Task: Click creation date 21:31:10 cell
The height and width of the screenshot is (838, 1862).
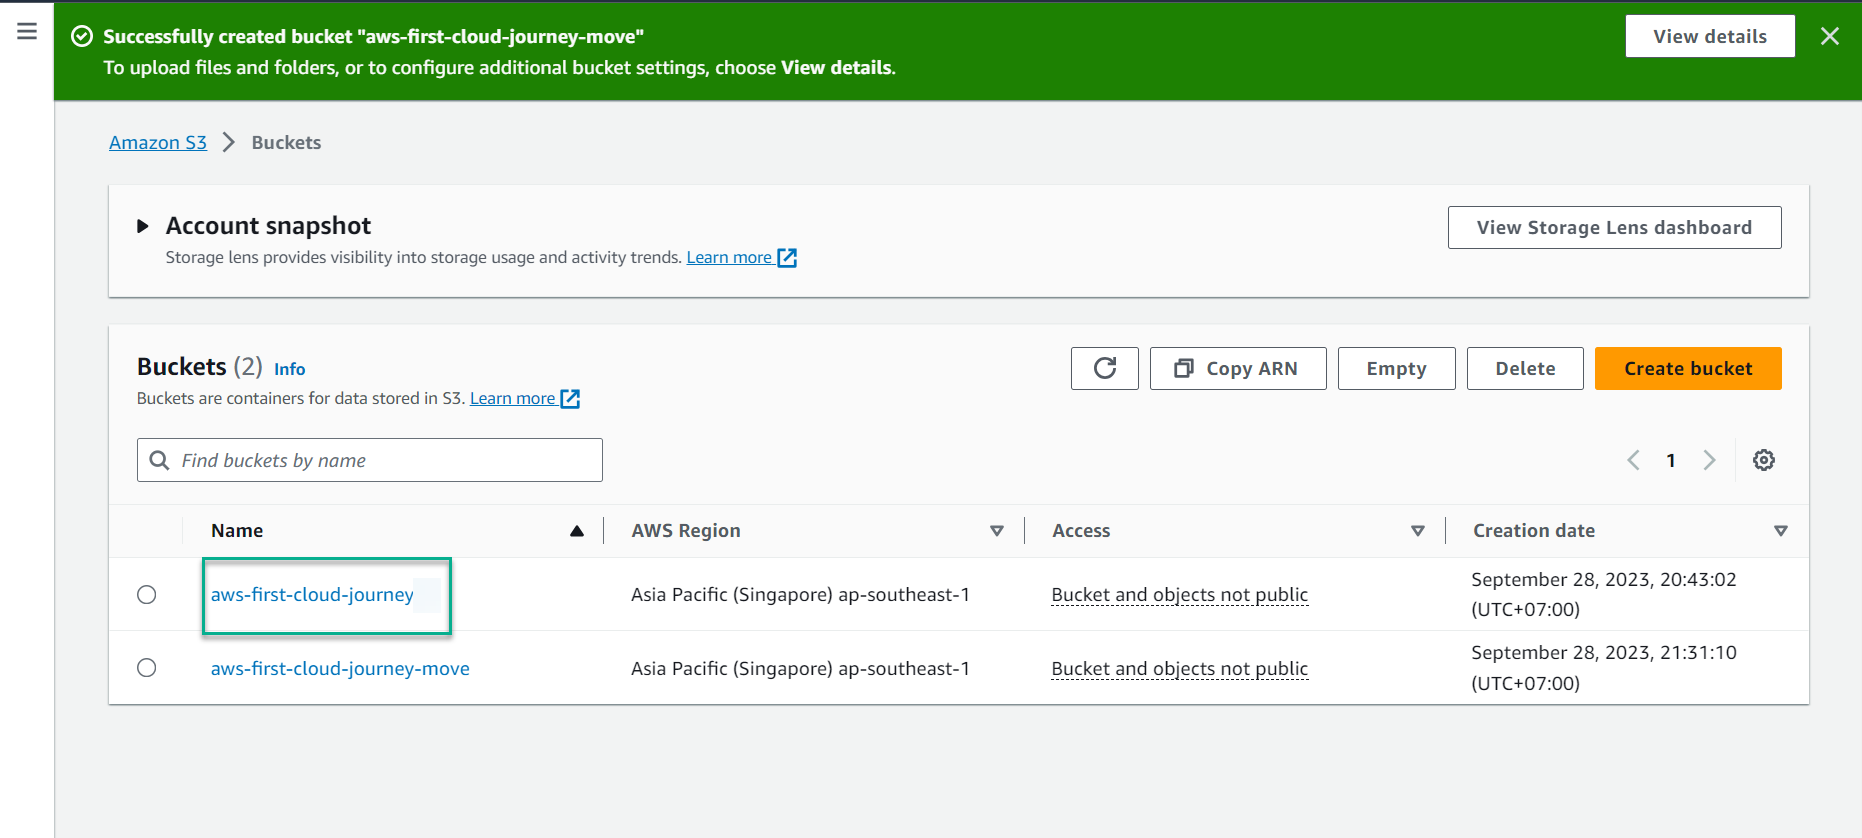Action: (x=1604, y=668)
